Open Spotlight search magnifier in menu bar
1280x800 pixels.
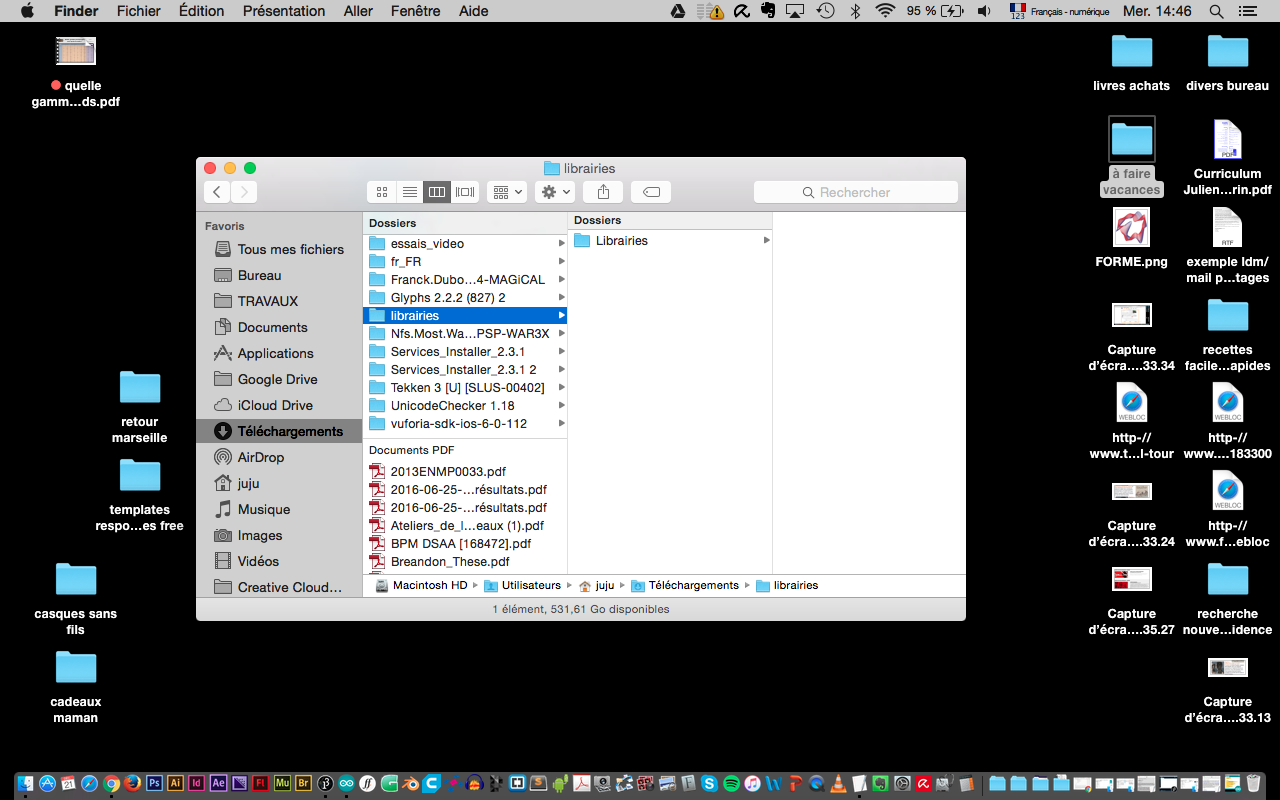point(1216,11)
